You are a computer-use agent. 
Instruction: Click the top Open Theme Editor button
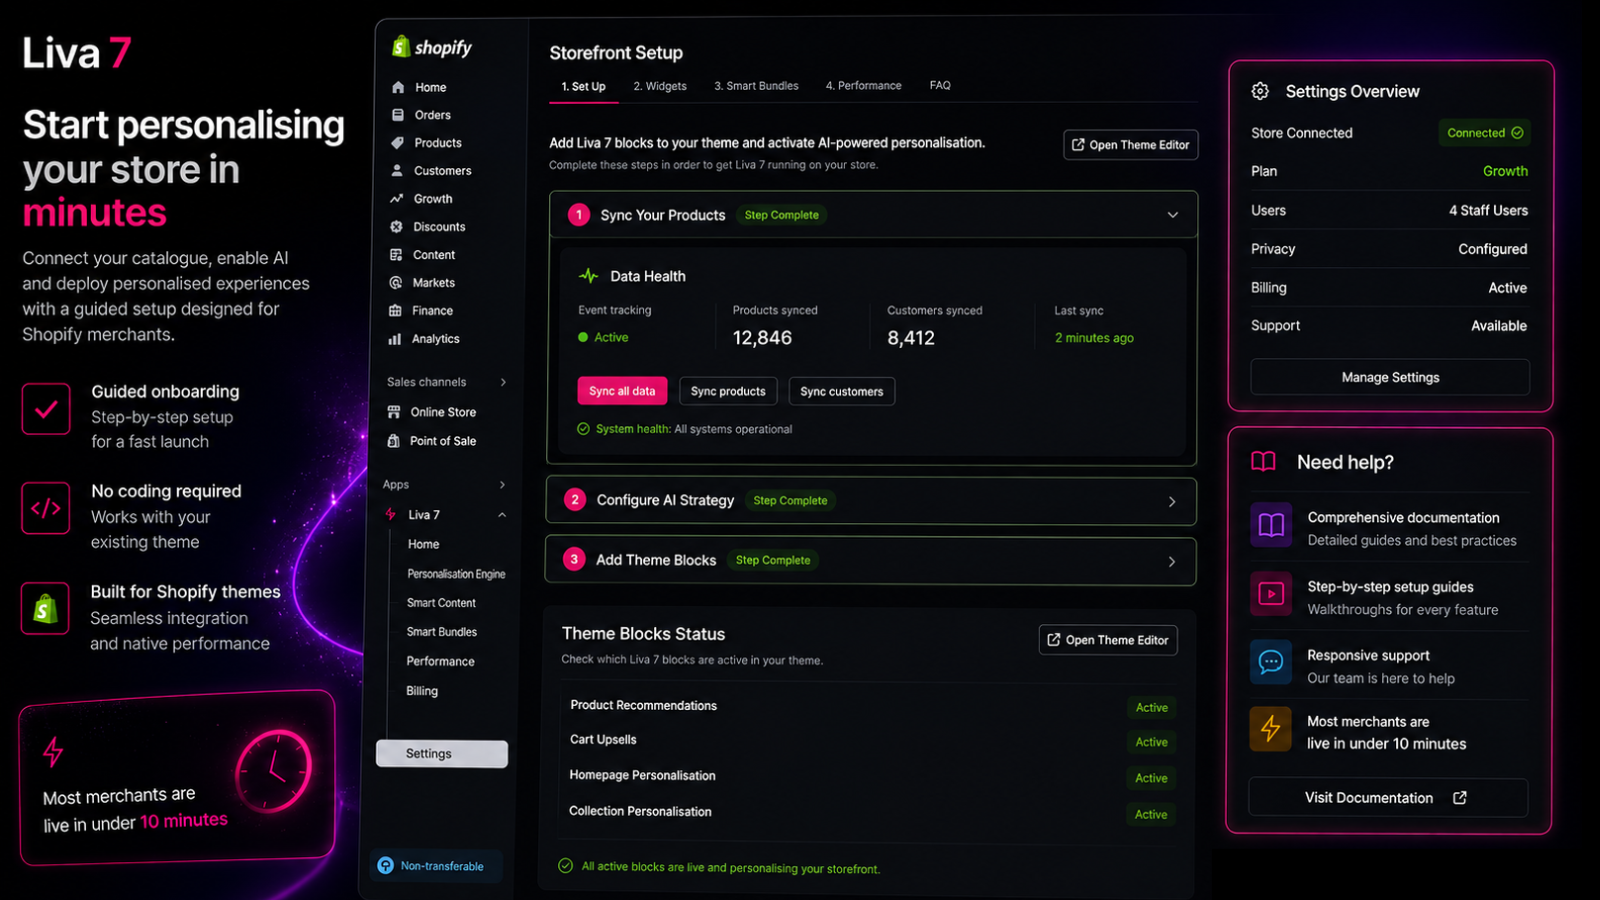click(1131, 145)
